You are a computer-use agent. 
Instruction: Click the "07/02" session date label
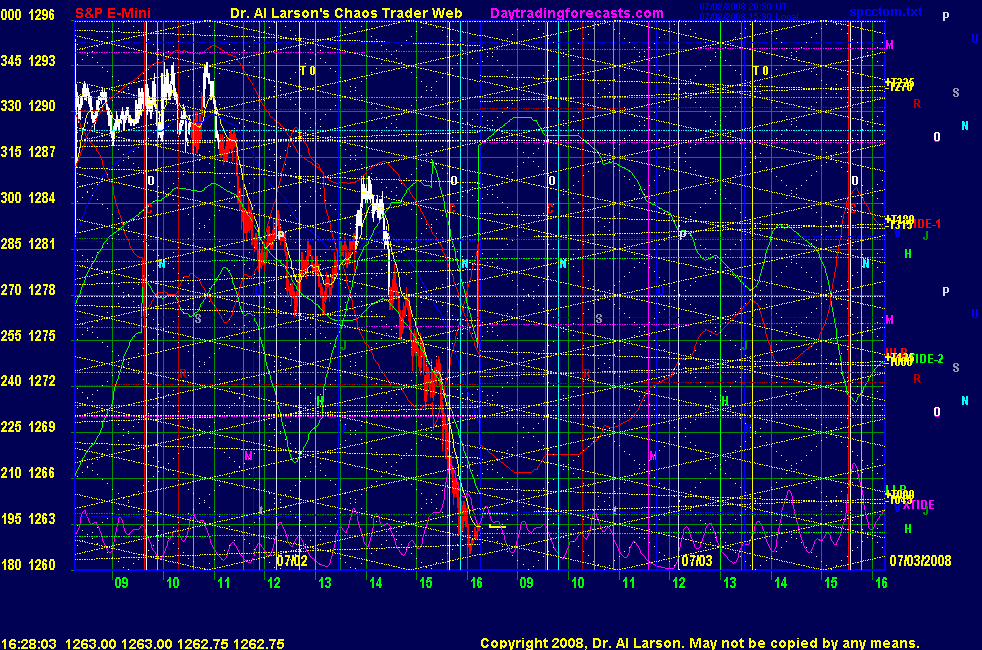click(x=292, y=560)
